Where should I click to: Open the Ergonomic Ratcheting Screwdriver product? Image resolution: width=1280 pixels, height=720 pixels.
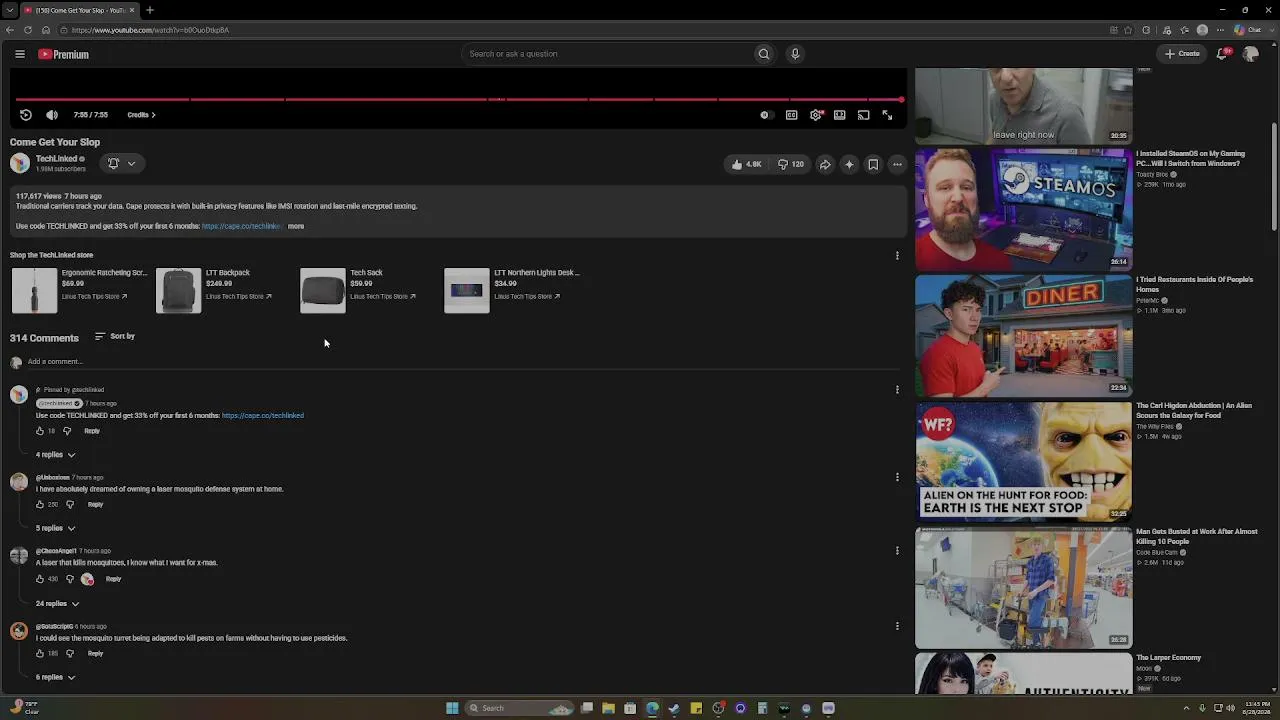(x=79, y=290)
